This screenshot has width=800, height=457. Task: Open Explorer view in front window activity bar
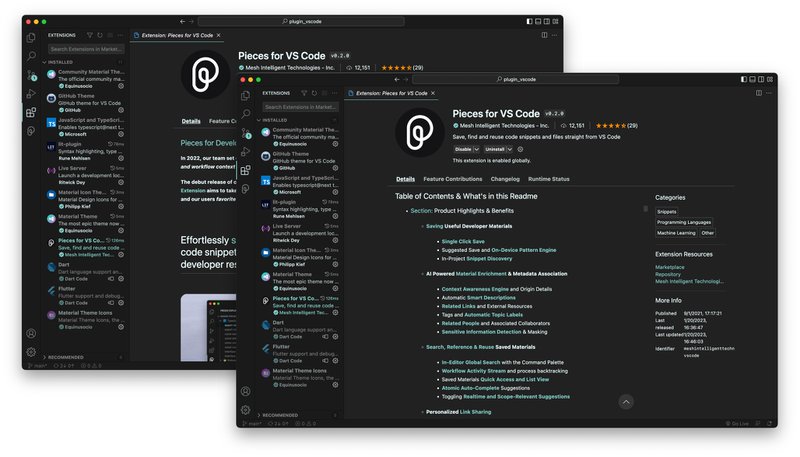coord(245,95)
